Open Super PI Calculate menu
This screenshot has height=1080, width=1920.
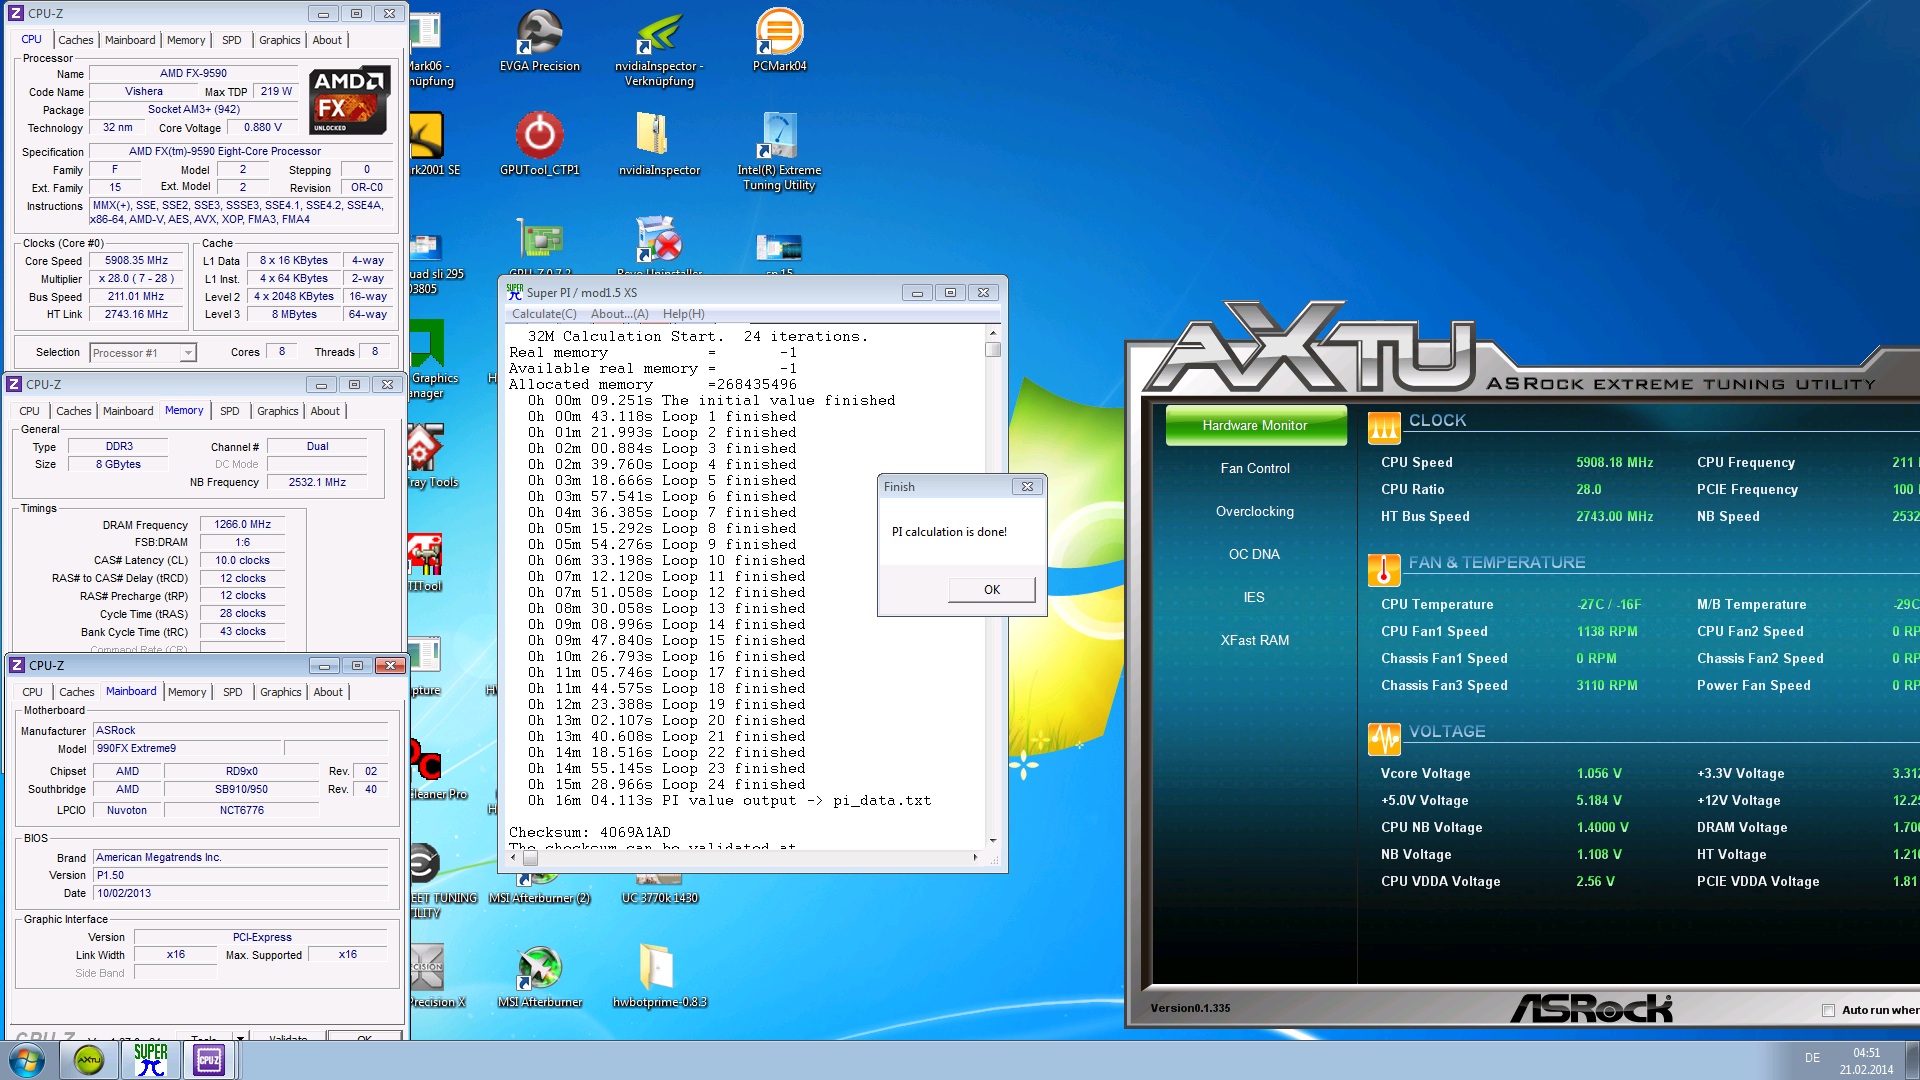pyautogui.click(x=544, y=314)
